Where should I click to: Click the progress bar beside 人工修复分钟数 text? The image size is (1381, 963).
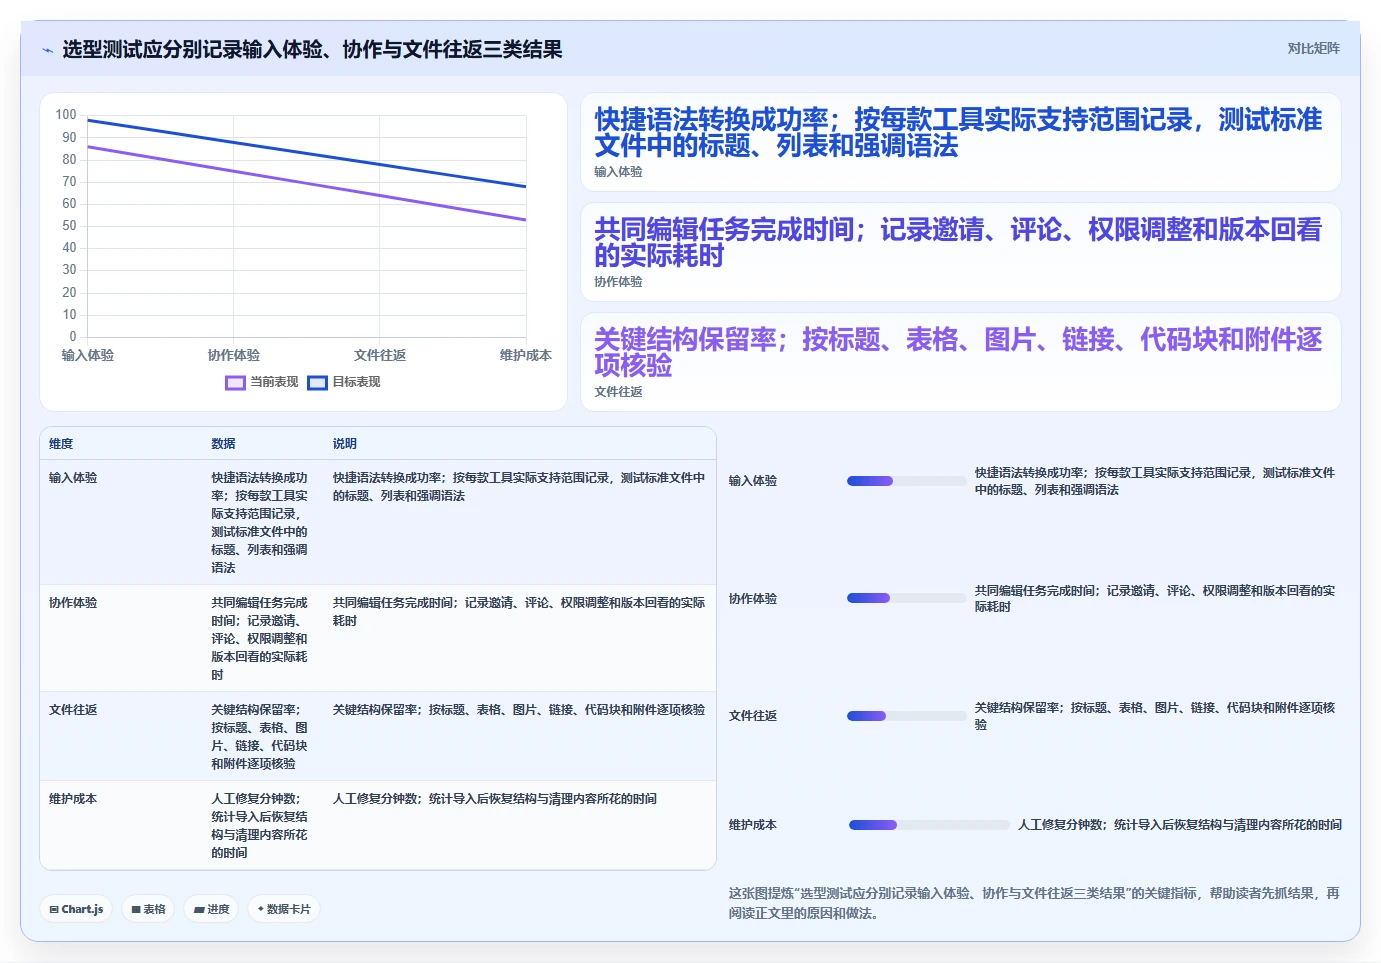point(929,825)
